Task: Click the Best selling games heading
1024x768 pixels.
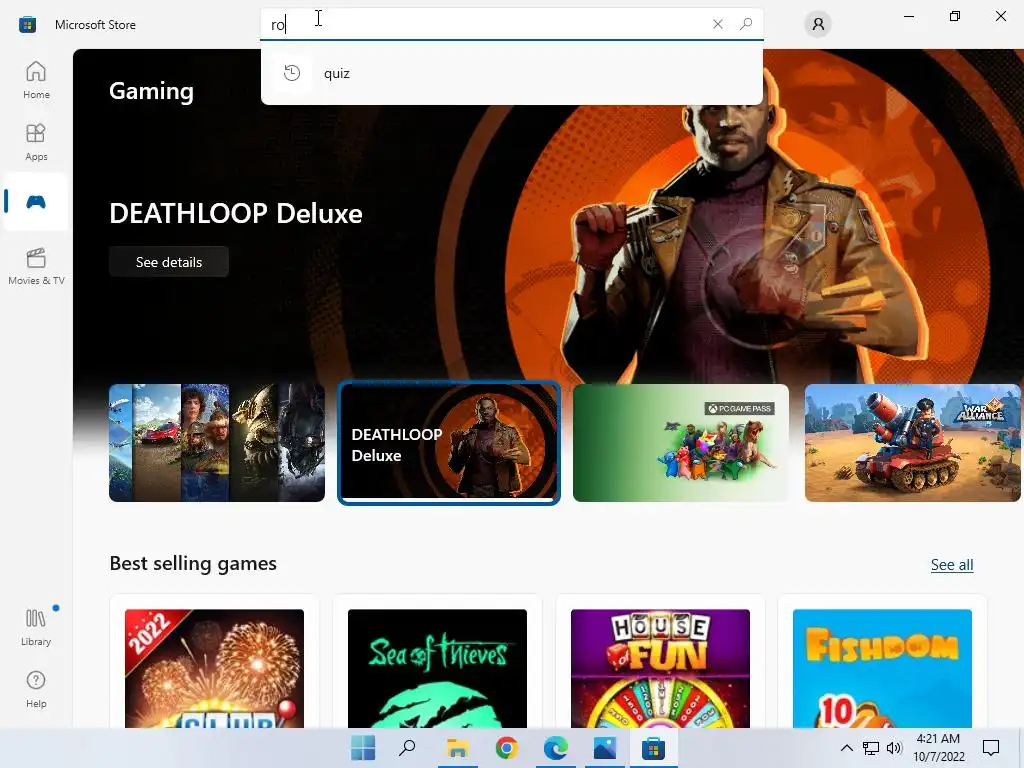Action: 193,563
